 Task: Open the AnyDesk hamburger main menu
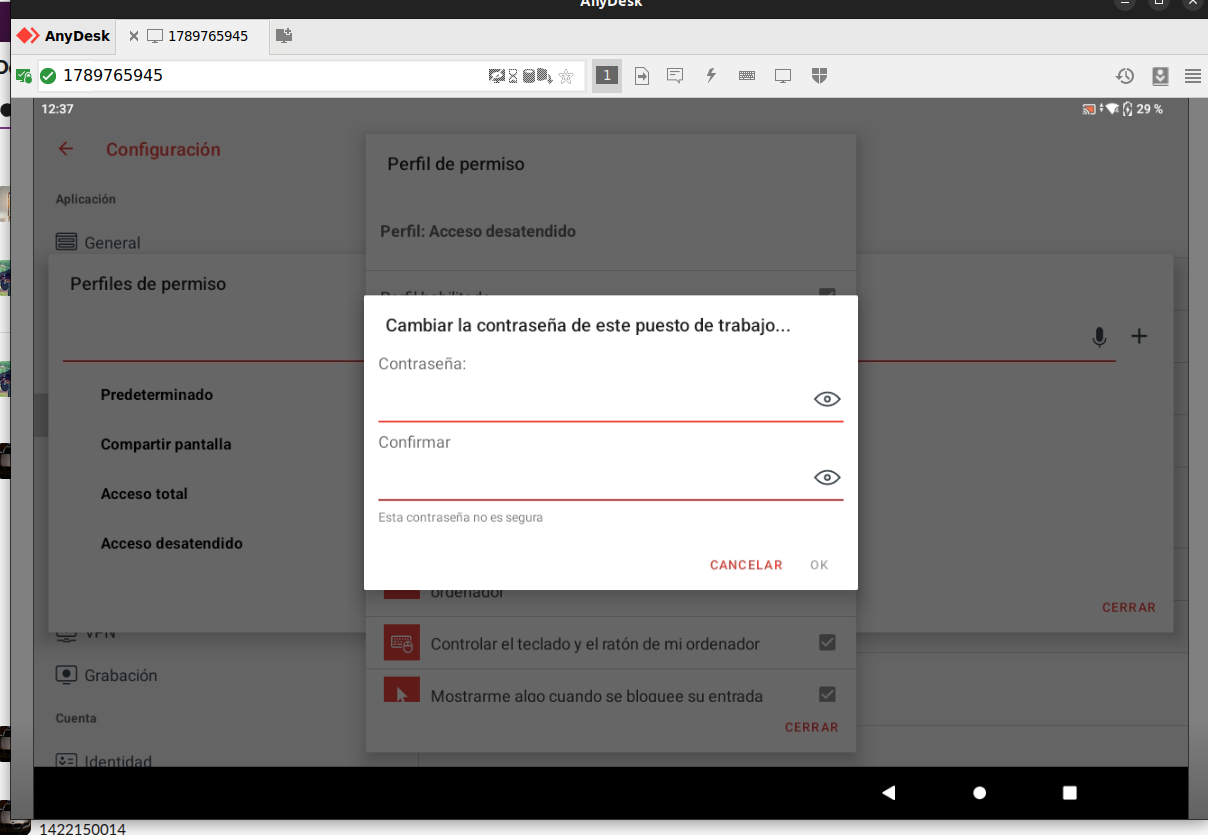click(1192, 76)
